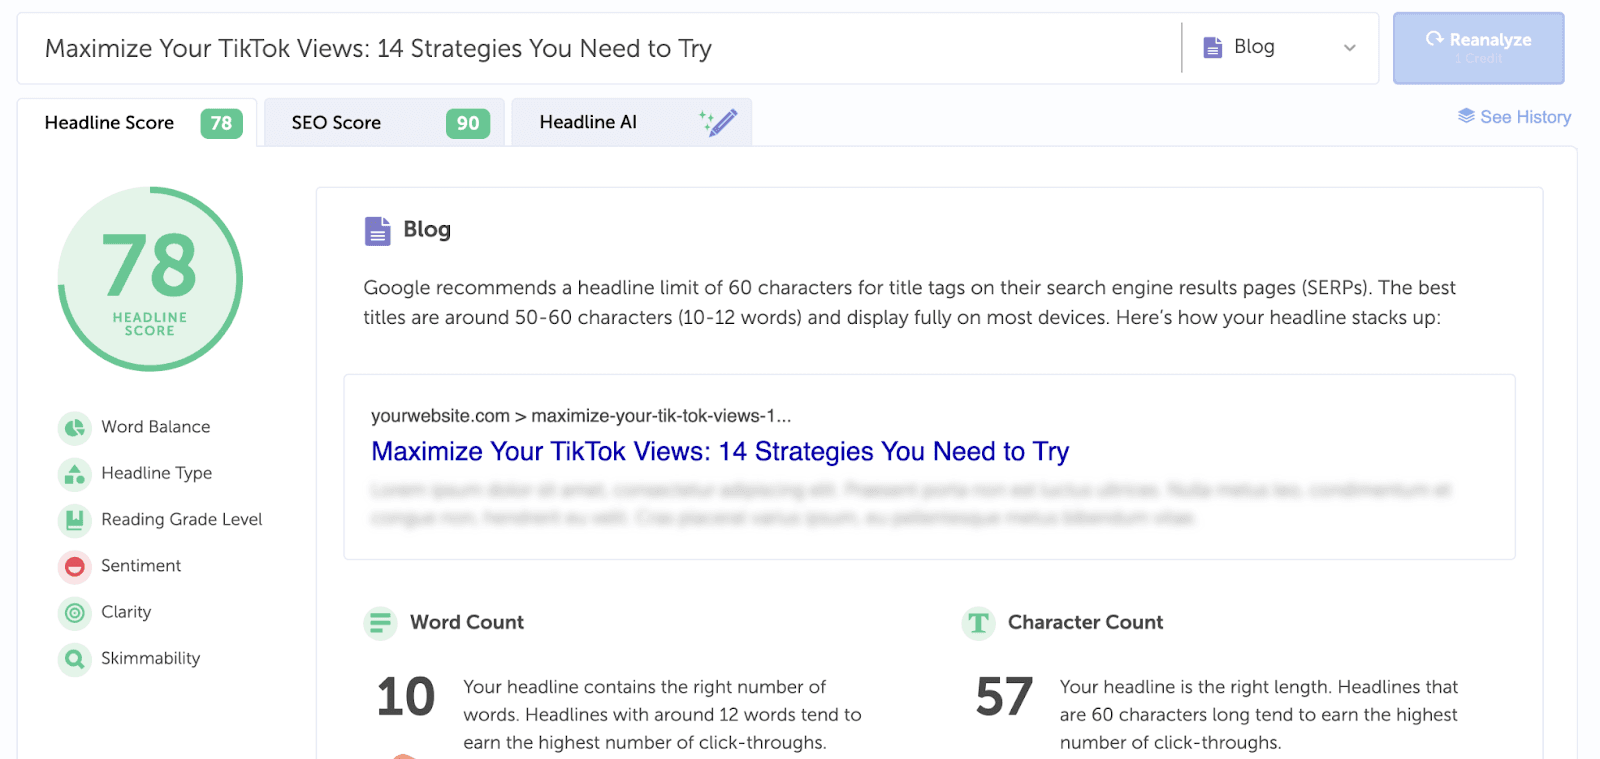
Task: Click the Blog document icon in dropdown
Action: pyautogui.click(x=1212, y=47)
